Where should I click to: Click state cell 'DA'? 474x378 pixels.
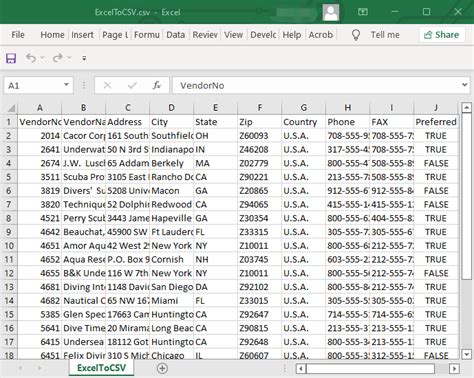pos(216,287)
